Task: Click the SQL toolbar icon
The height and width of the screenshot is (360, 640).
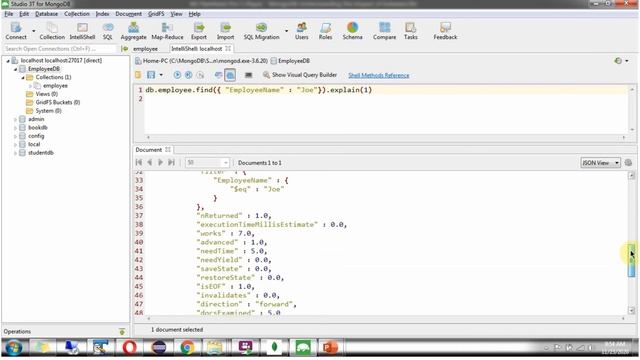Action: (x=108, y=31)
